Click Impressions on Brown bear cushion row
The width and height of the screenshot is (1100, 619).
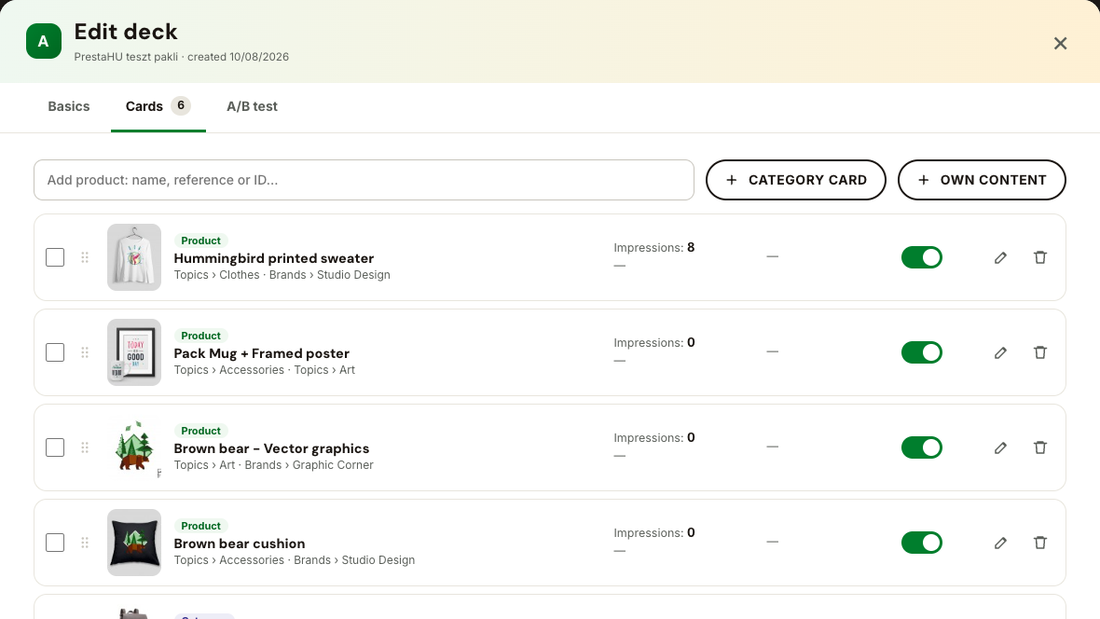(x=655, y=533)
